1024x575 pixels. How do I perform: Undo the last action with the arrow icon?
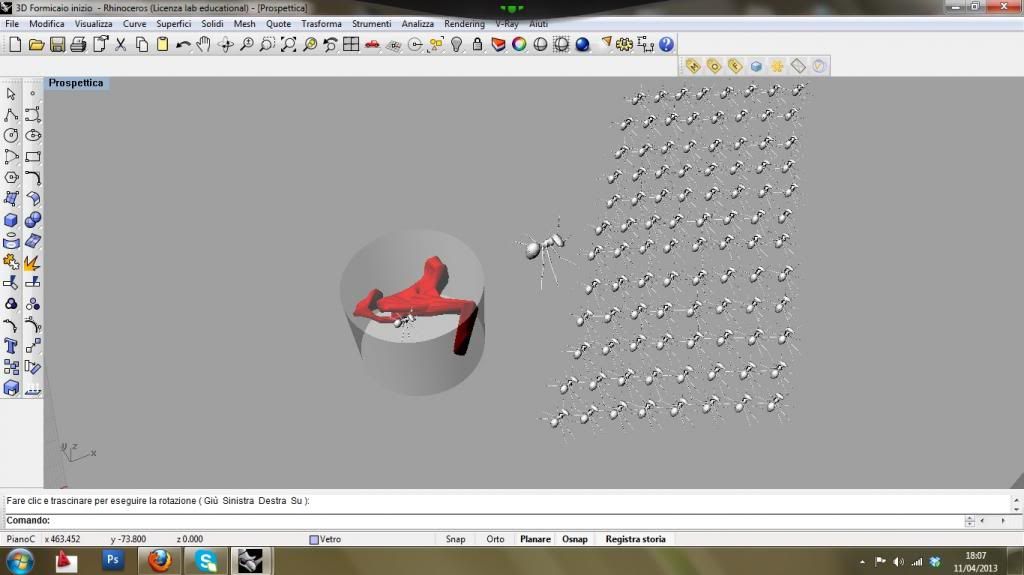(x=184, y=44)
